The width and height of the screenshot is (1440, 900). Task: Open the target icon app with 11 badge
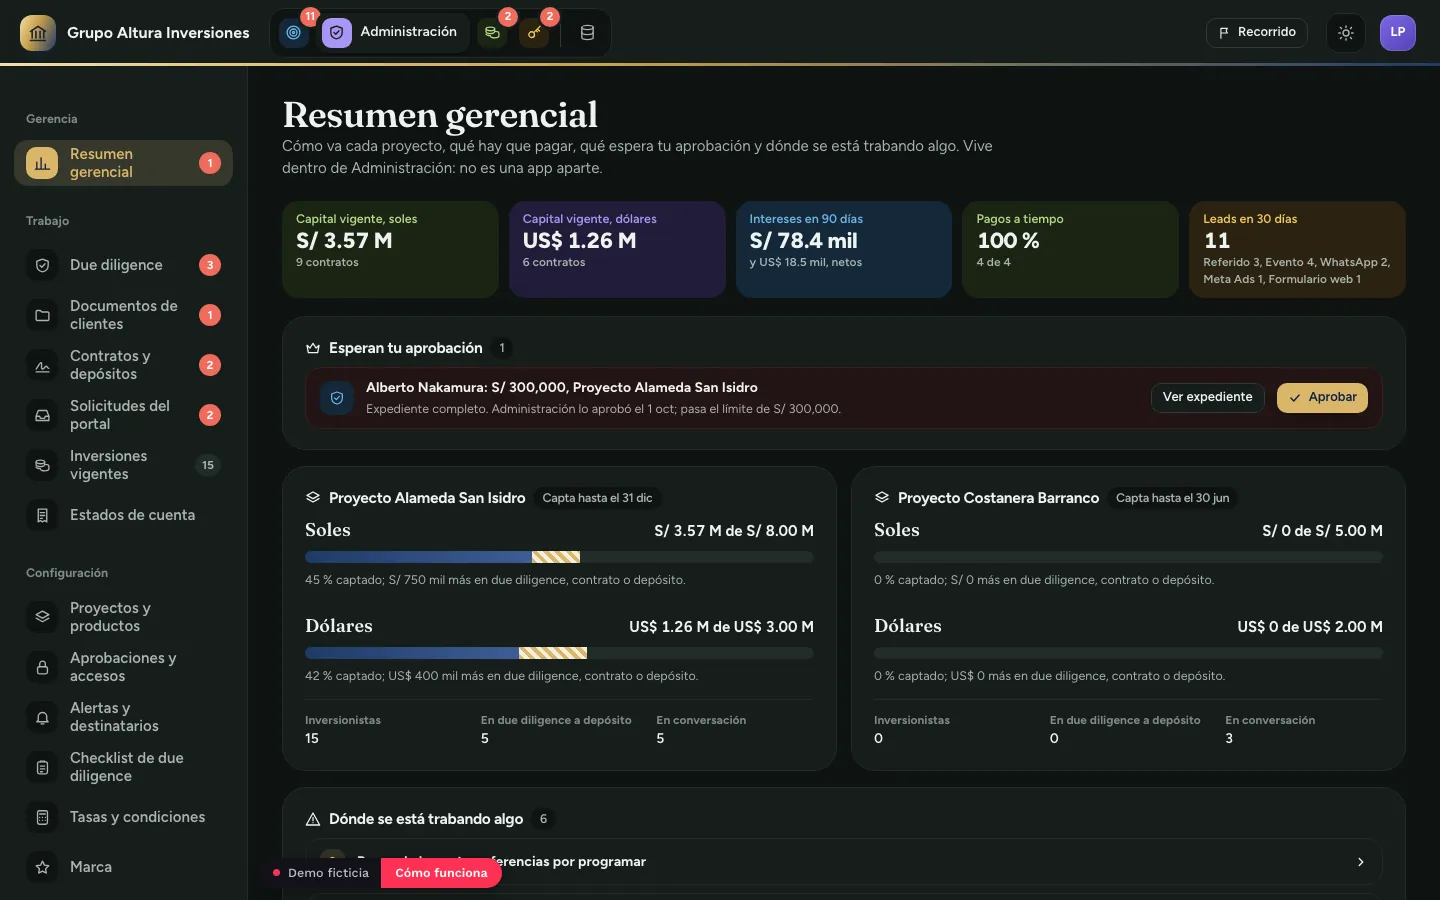[x=293, y=33]
